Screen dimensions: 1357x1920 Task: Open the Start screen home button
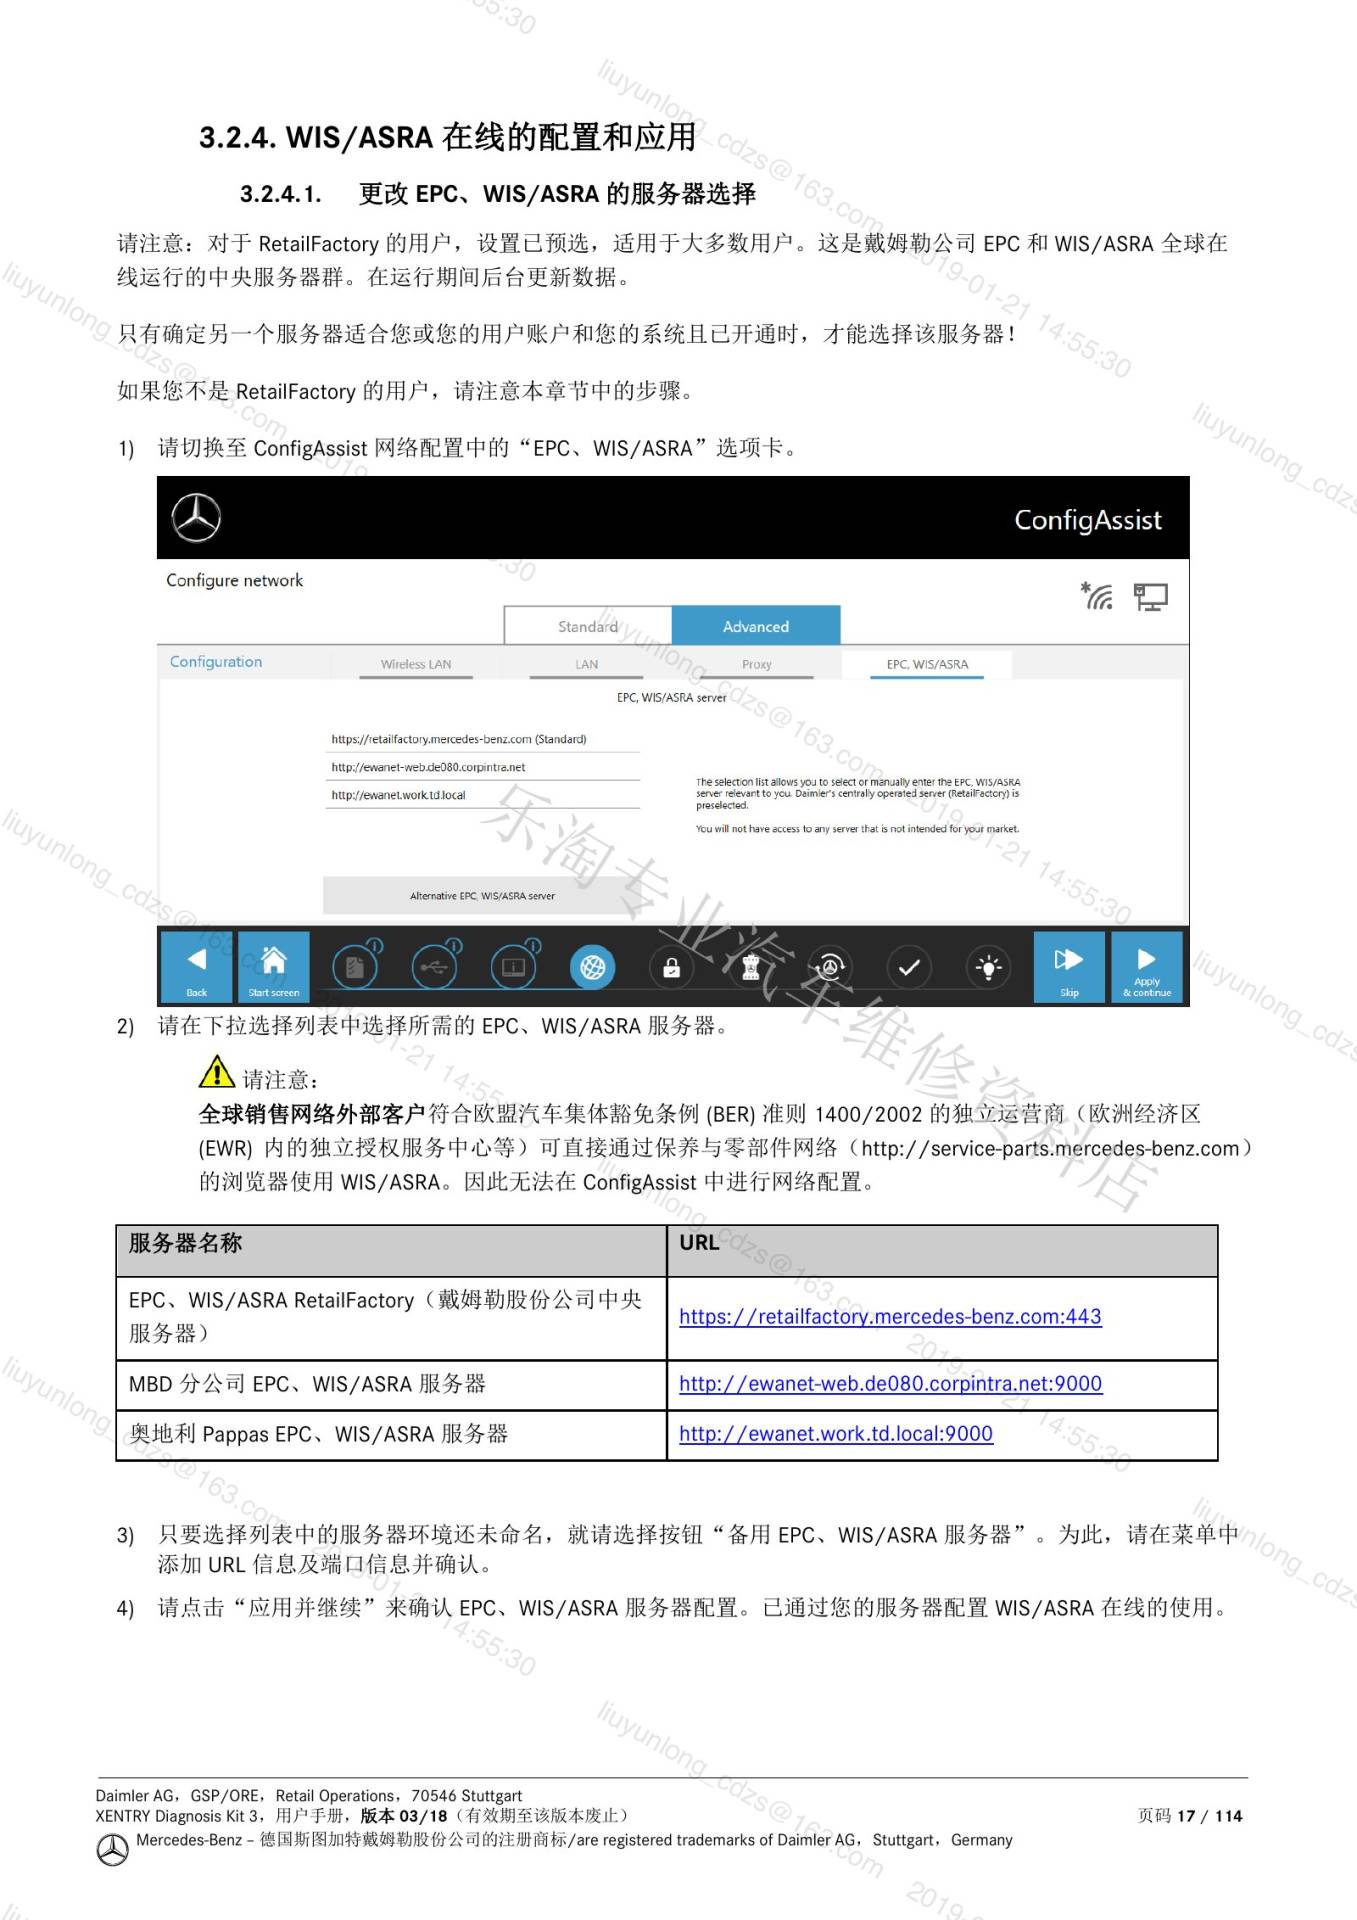click(274, 967)
